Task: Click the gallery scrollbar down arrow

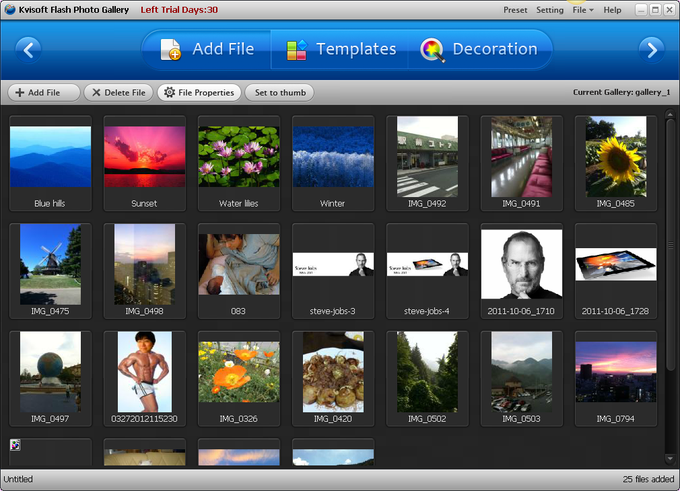Action: 670,458
